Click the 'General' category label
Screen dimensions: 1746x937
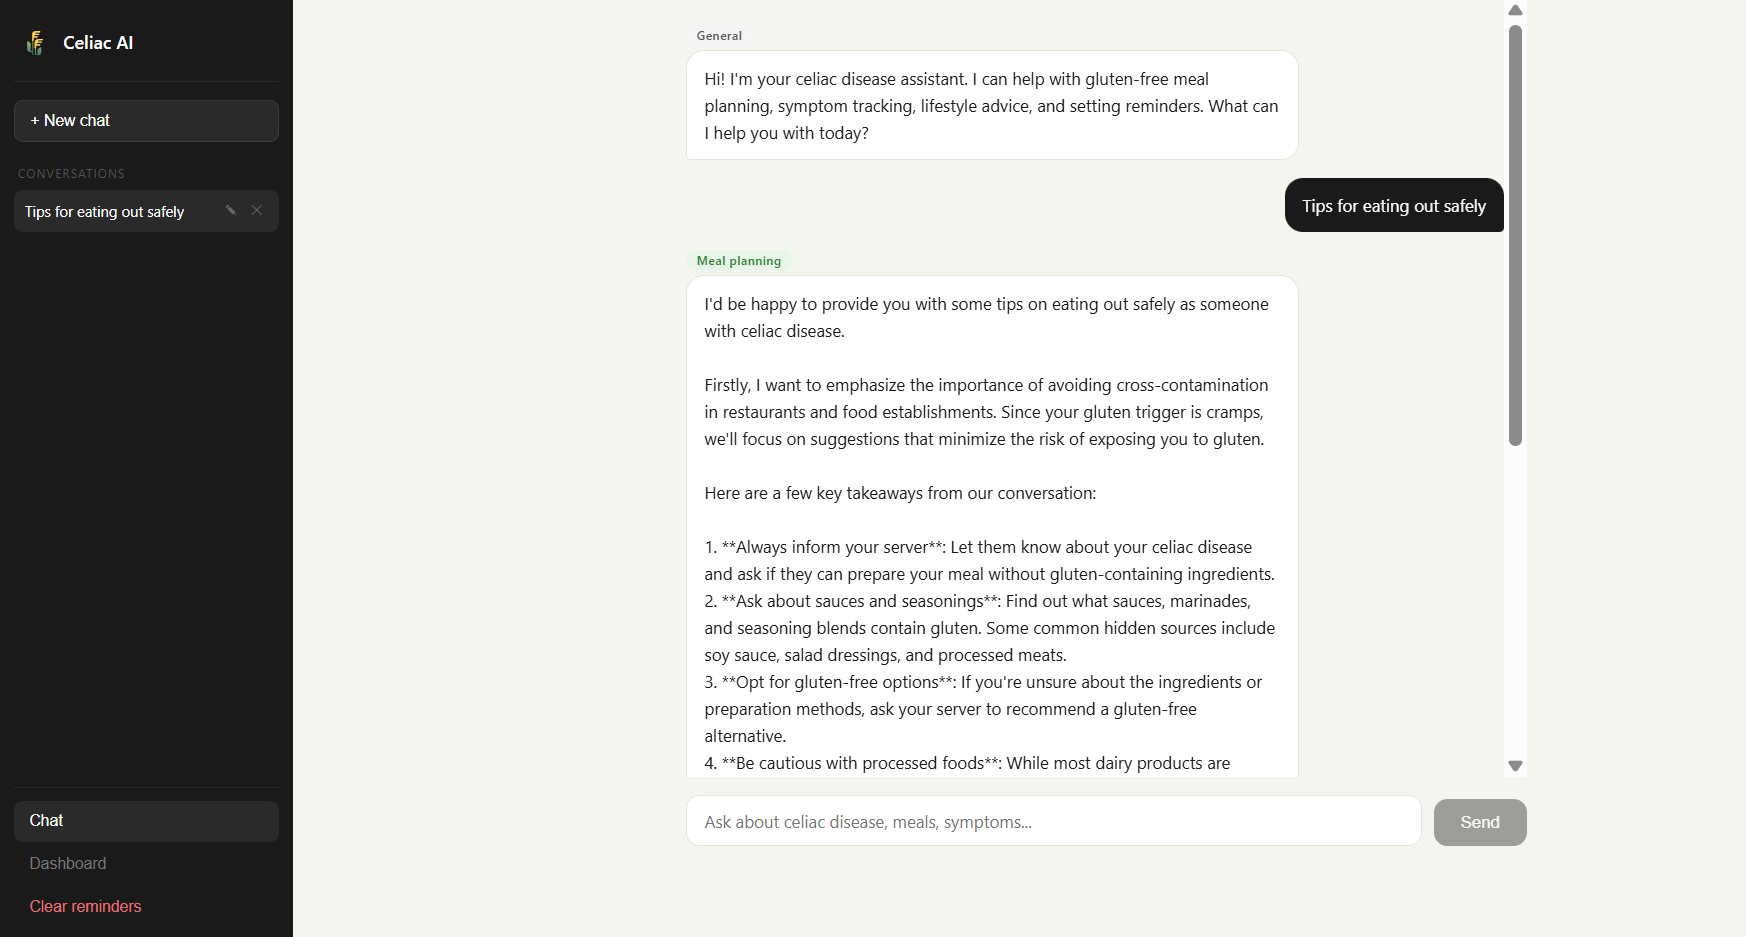[x=719, y=35]
